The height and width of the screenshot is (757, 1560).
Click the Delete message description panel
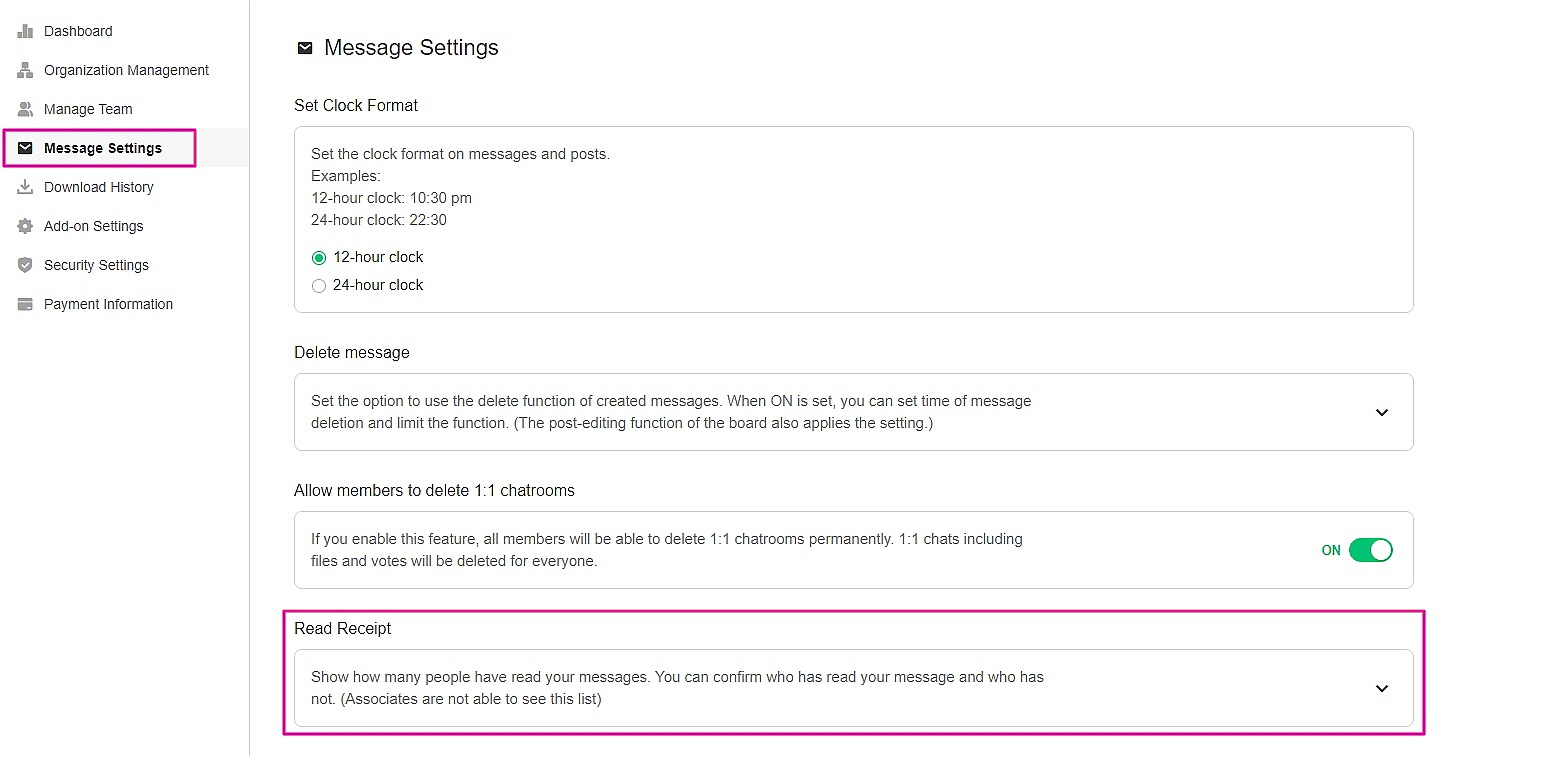pyautogui.click(x=671, y=412)
